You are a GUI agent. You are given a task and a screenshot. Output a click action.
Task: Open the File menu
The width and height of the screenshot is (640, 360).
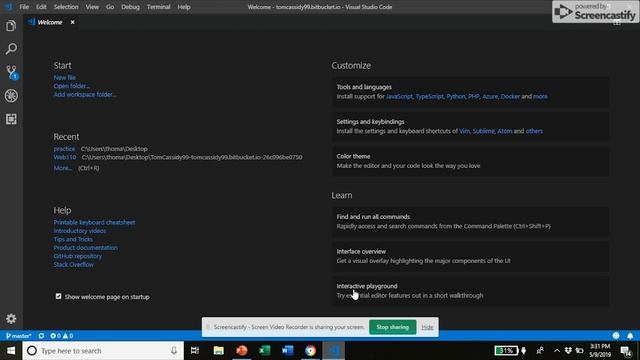(24, 7)
